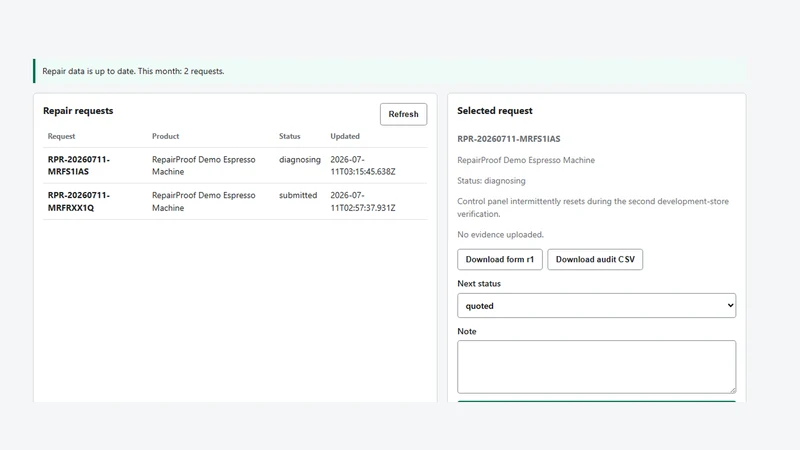Click the 'Repair data is up to date' banner text
800x450 pixels.
[133, 71]
